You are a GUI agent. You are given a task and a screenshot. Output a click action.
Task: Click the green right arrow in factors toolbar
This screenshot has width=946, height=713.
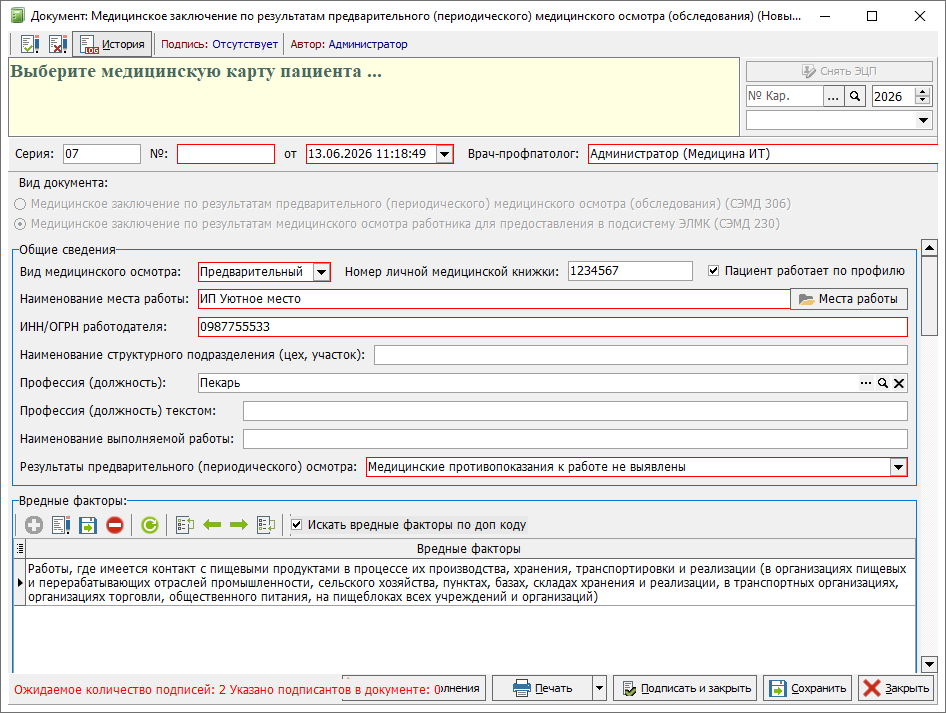(239, 525)
